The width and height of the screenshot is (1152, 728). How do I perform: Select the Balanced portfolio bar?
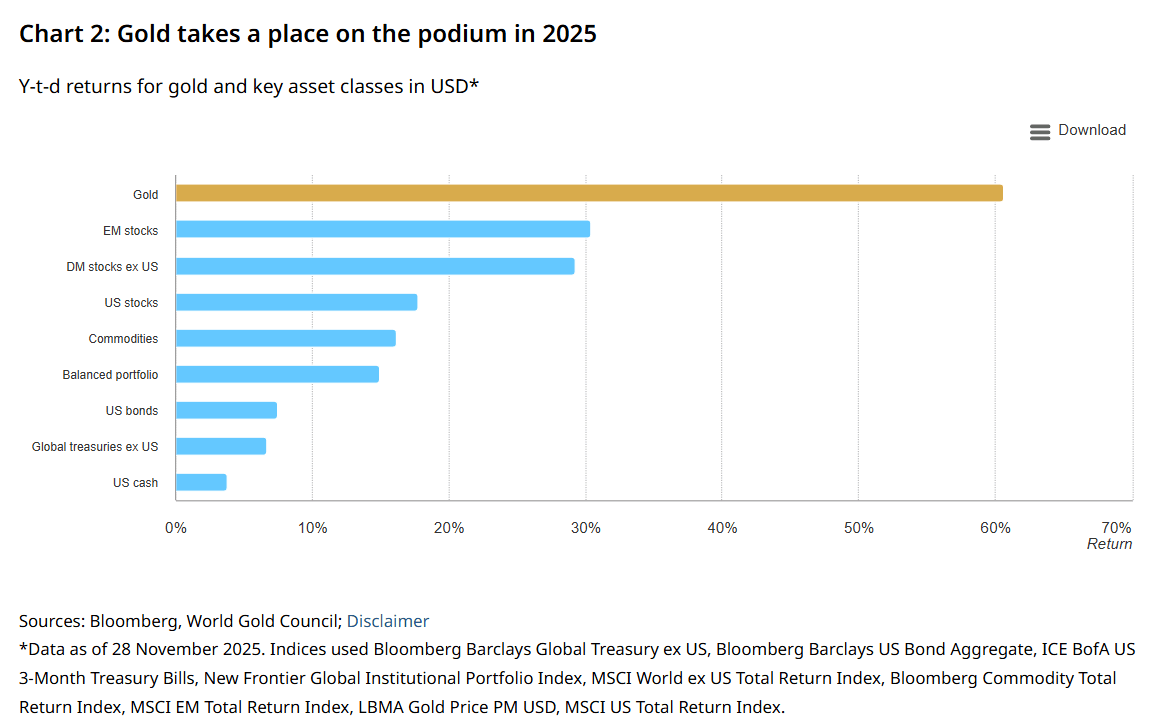click(x=278, y=374)
